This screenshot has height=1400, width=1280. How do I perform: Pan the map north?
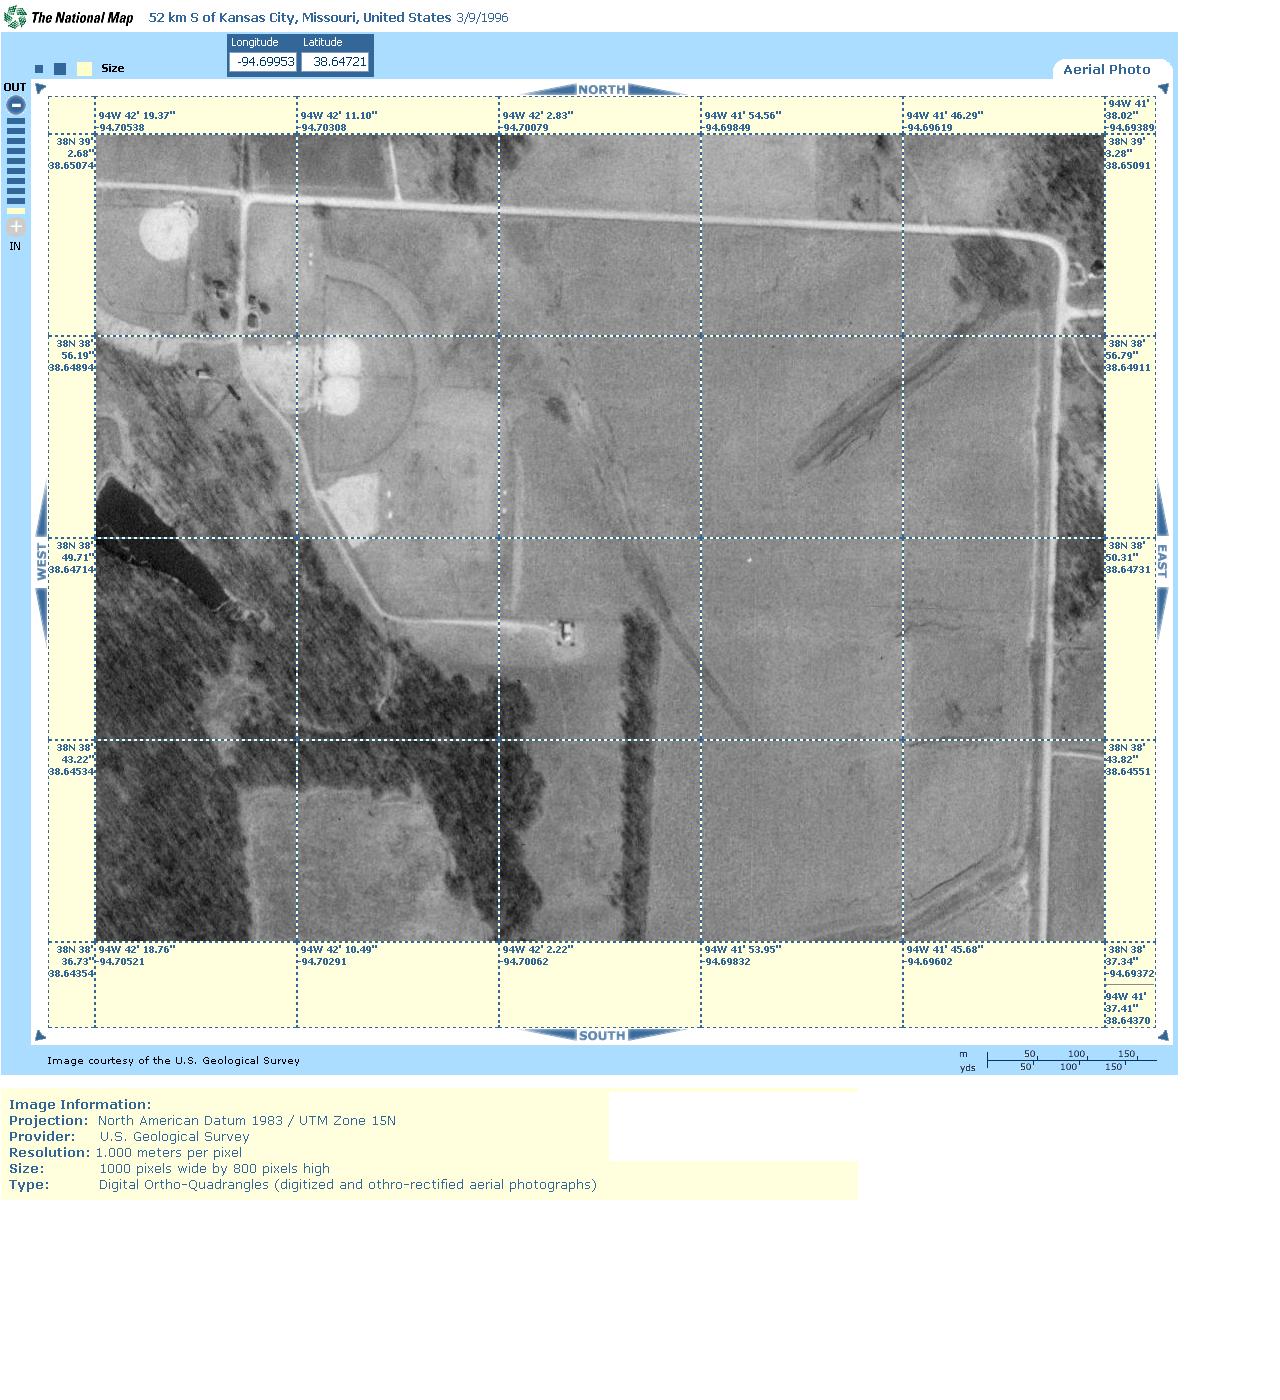coord(601,90)
